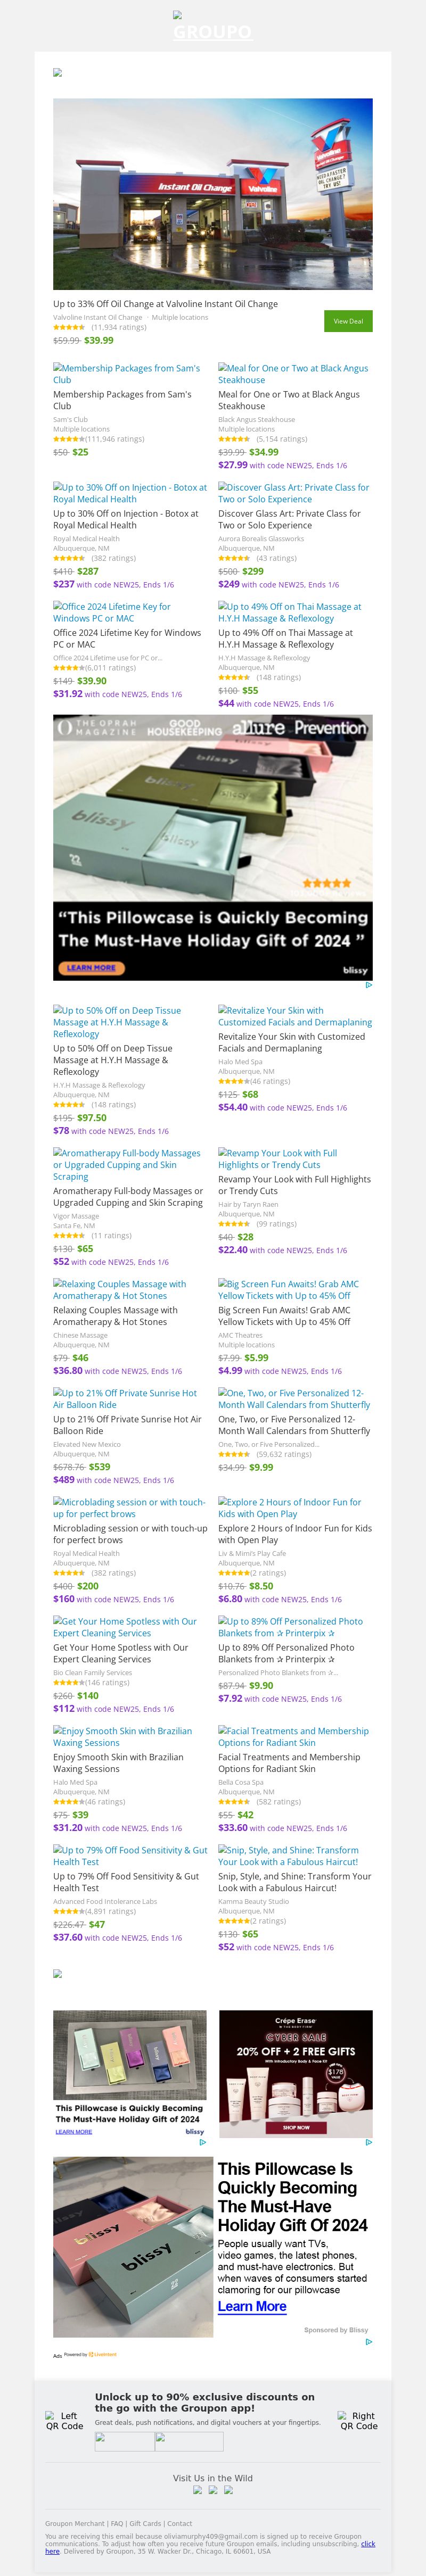This screenshot has height=2576, width=426.
Task: Click the third social icon under Visit Us
Action: pos(228,2489)
